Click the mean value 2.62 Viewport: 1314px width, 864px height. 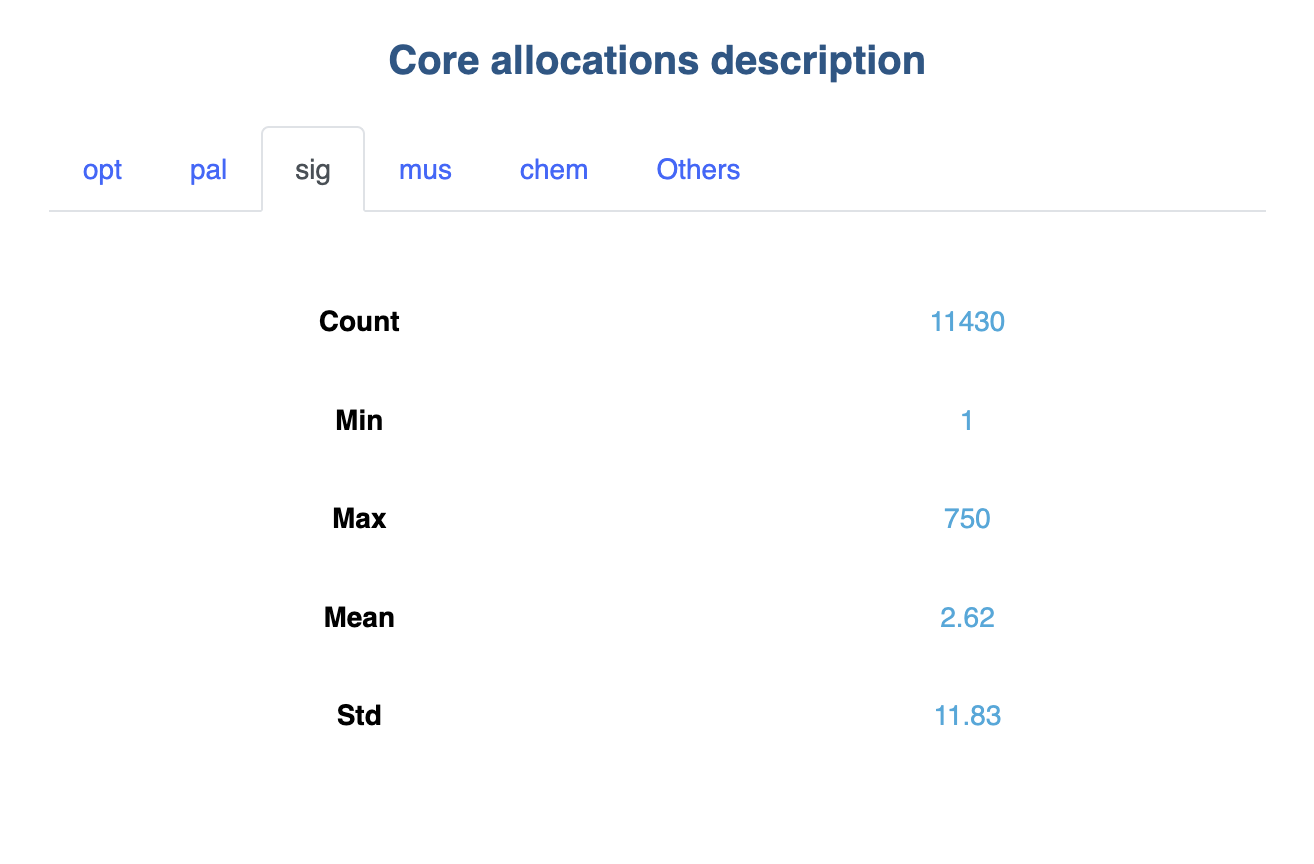(x=967, y=618)
